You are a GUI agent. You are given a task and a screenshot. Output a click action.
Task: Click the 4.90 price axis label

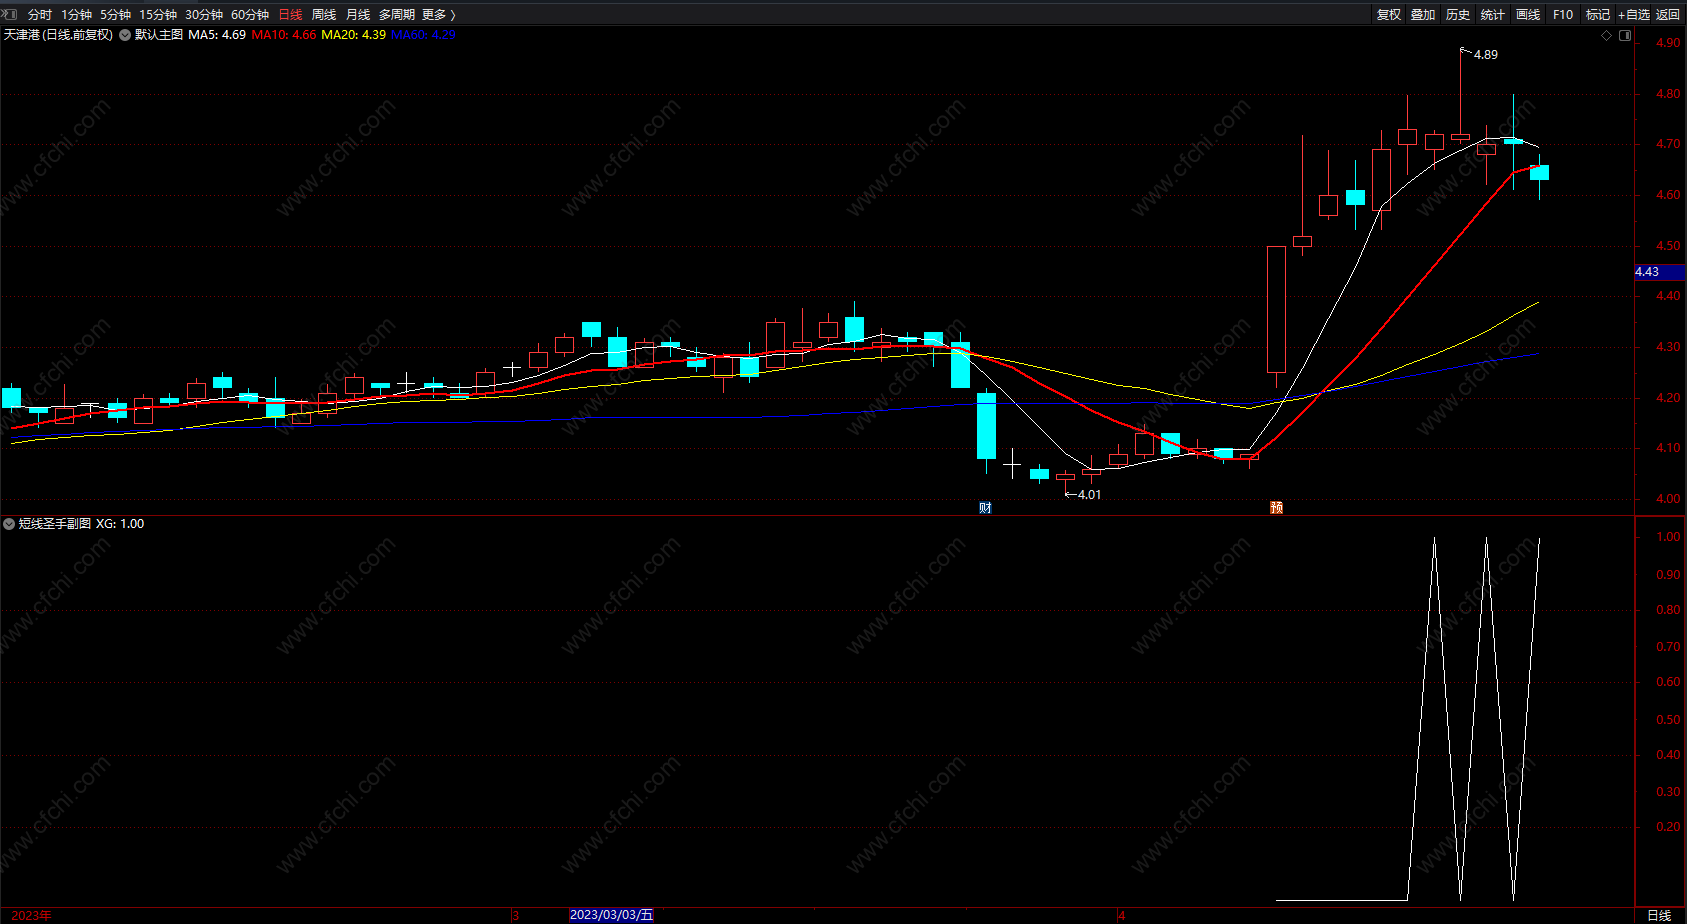click(1668, 43)
